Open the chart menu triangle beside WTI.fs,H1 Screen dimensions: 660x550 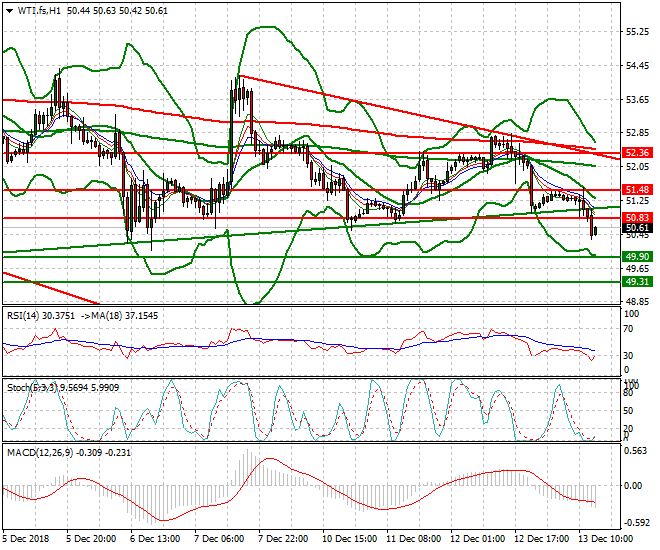click(10, 11)
